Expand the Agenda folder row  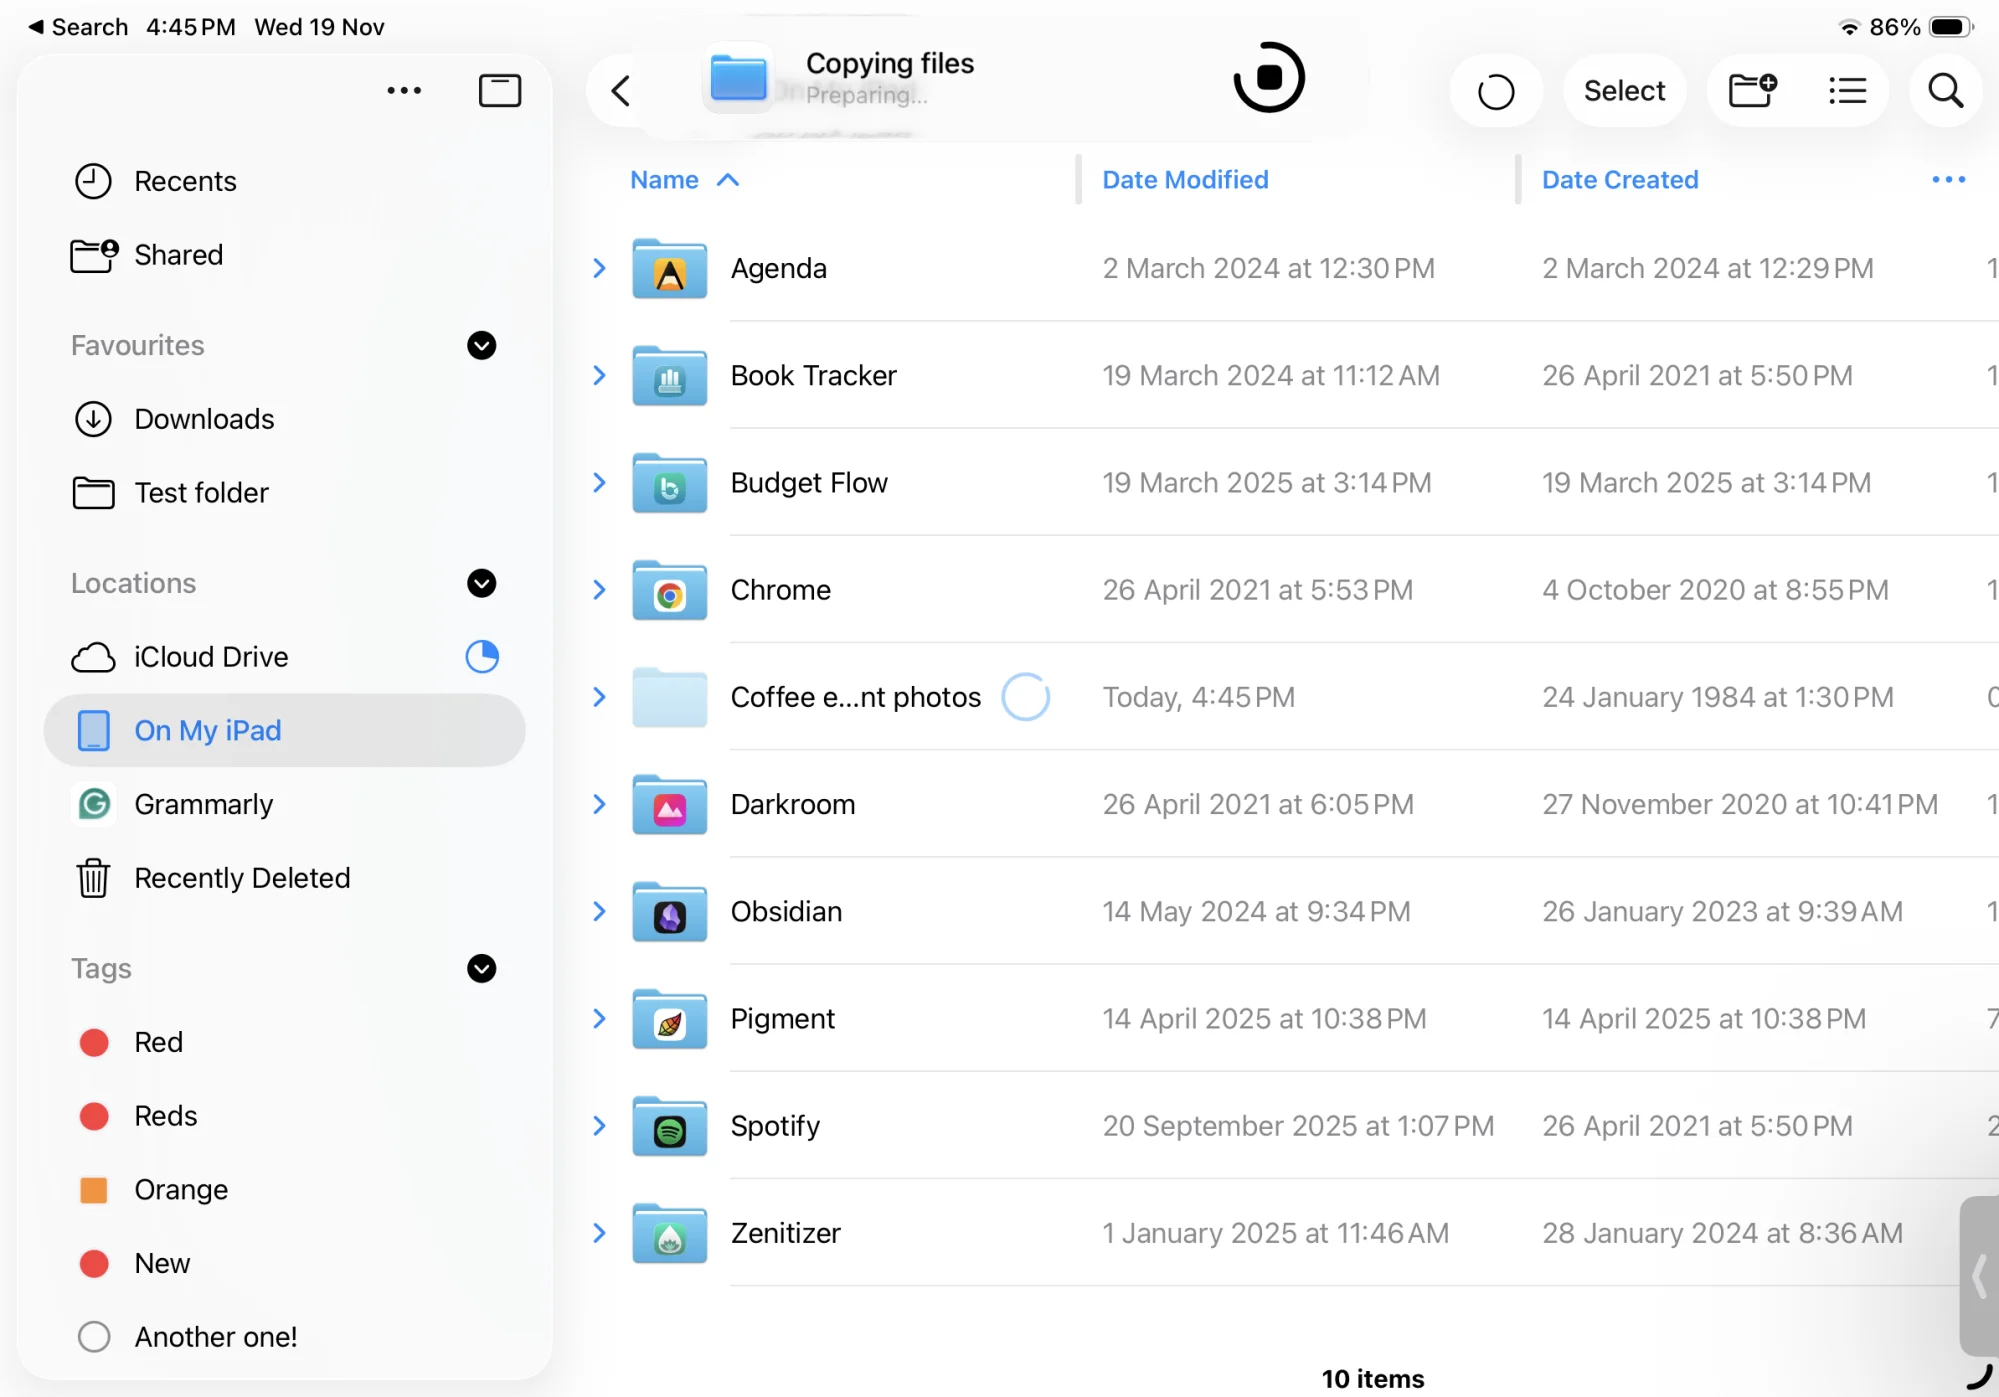(598, 268)
